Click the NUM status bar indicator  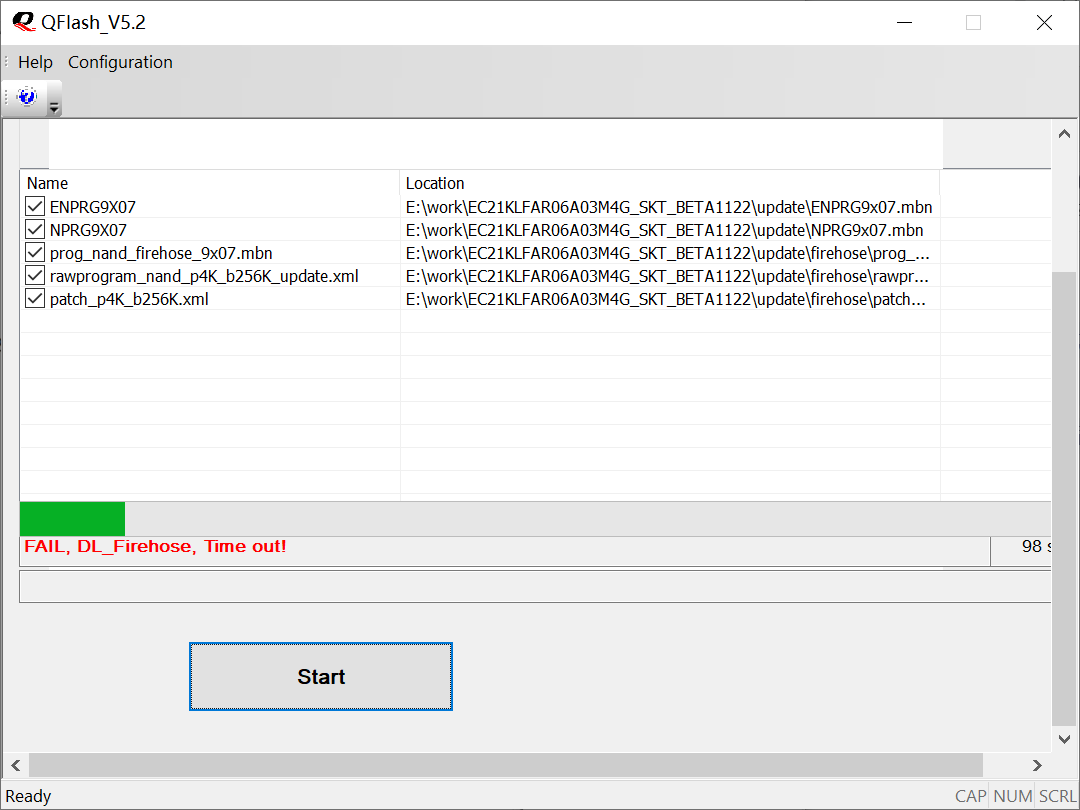coord(1012,796)
